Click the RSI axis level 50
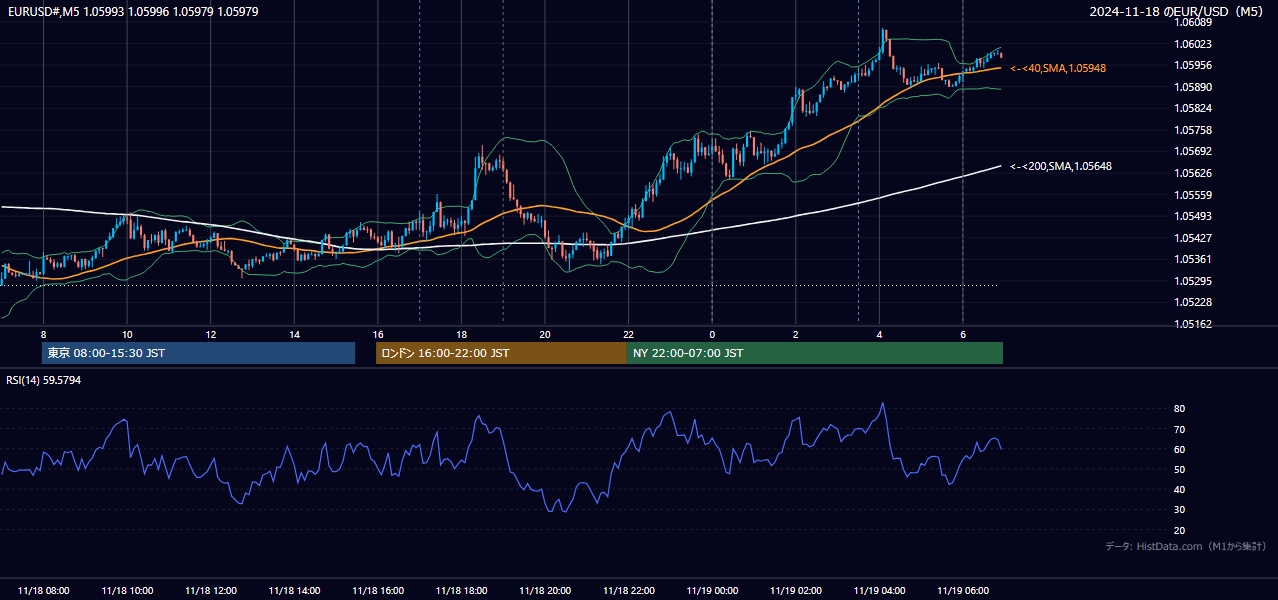The width and height of the screenshot is (1278, 600). click(x=1179, y=469)
